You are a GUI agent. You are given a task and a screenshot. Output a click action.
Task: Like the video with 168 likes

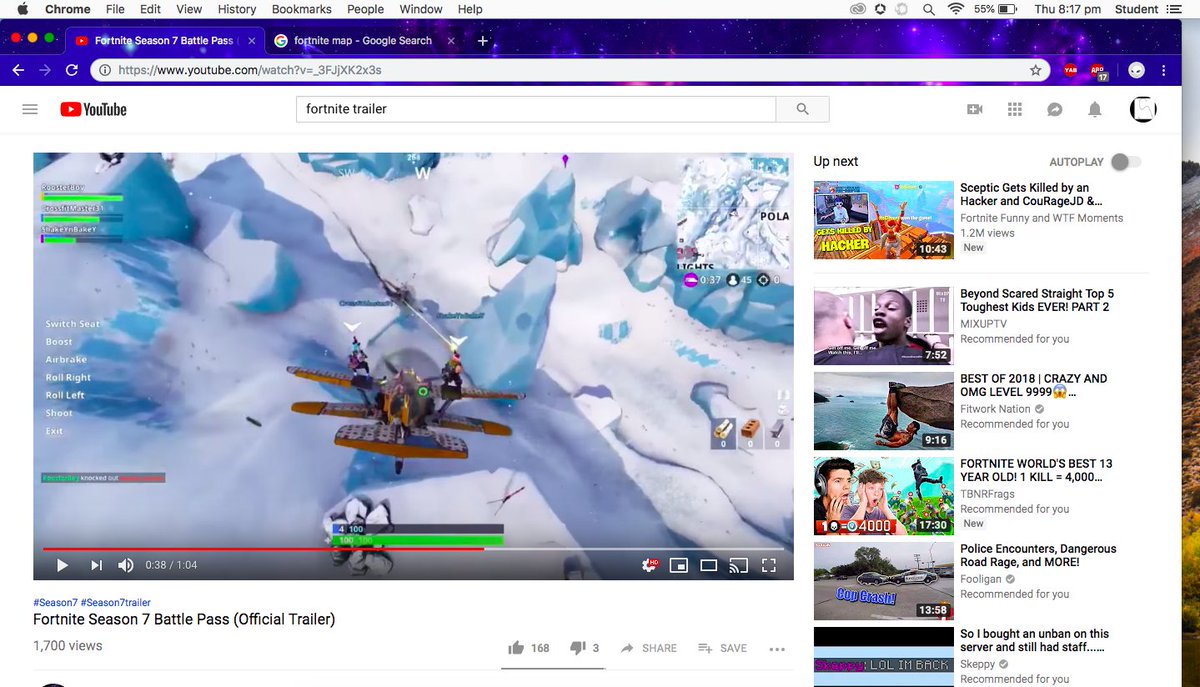[x=529, y=648]
